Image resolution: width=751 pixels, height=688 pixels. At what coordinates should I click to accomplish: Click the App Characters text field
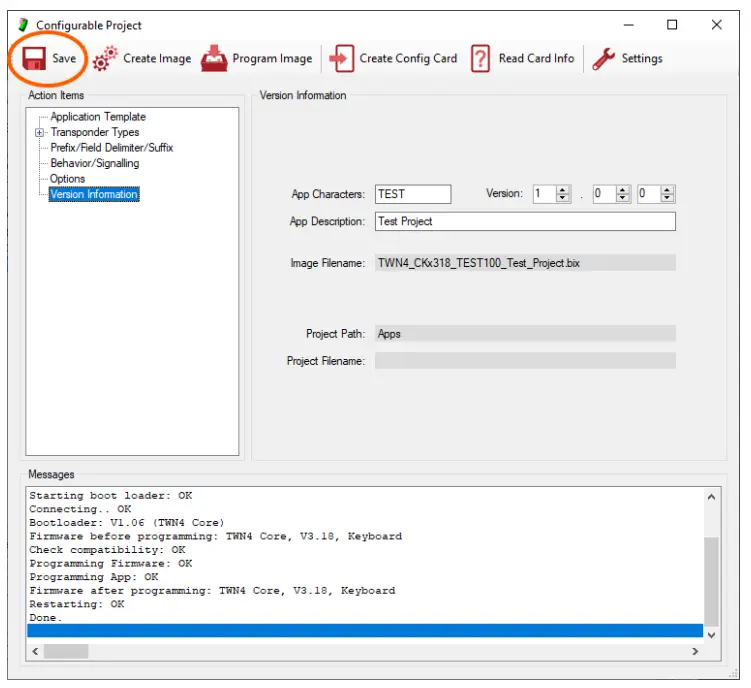(x=413, y=194)
